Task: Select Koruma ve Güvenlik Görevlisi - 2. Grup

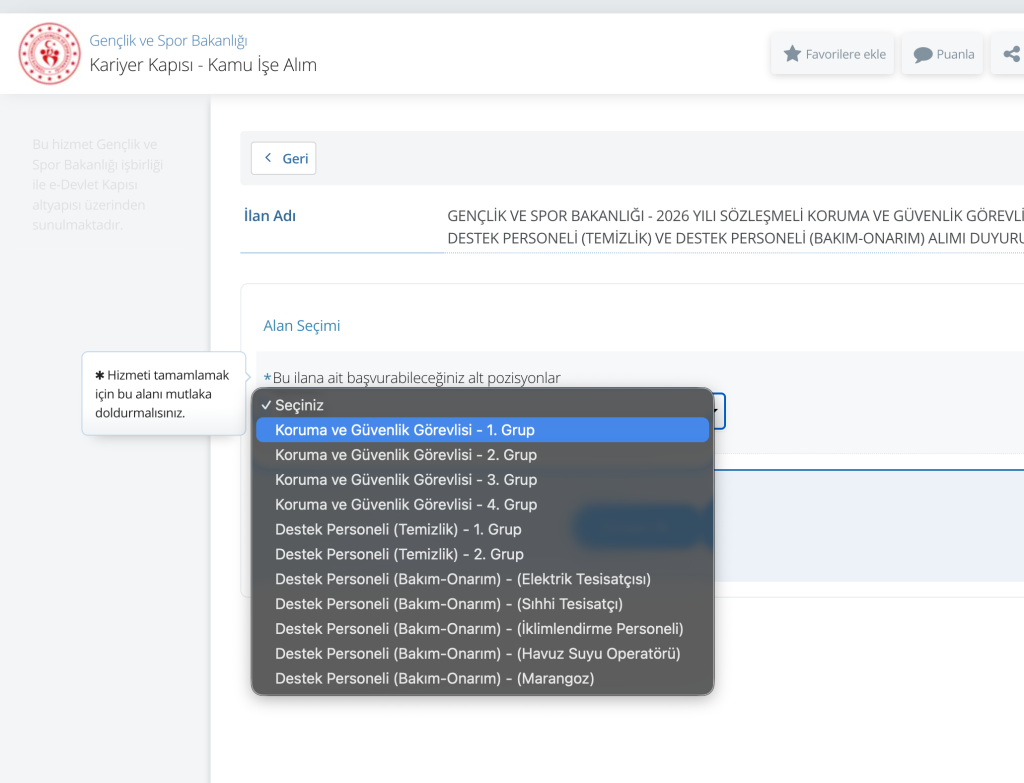Action: coord(483,455)
